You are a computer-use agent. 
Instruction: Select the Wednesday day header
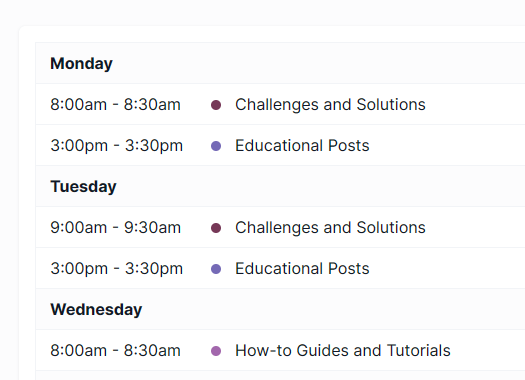pos(96,309)
